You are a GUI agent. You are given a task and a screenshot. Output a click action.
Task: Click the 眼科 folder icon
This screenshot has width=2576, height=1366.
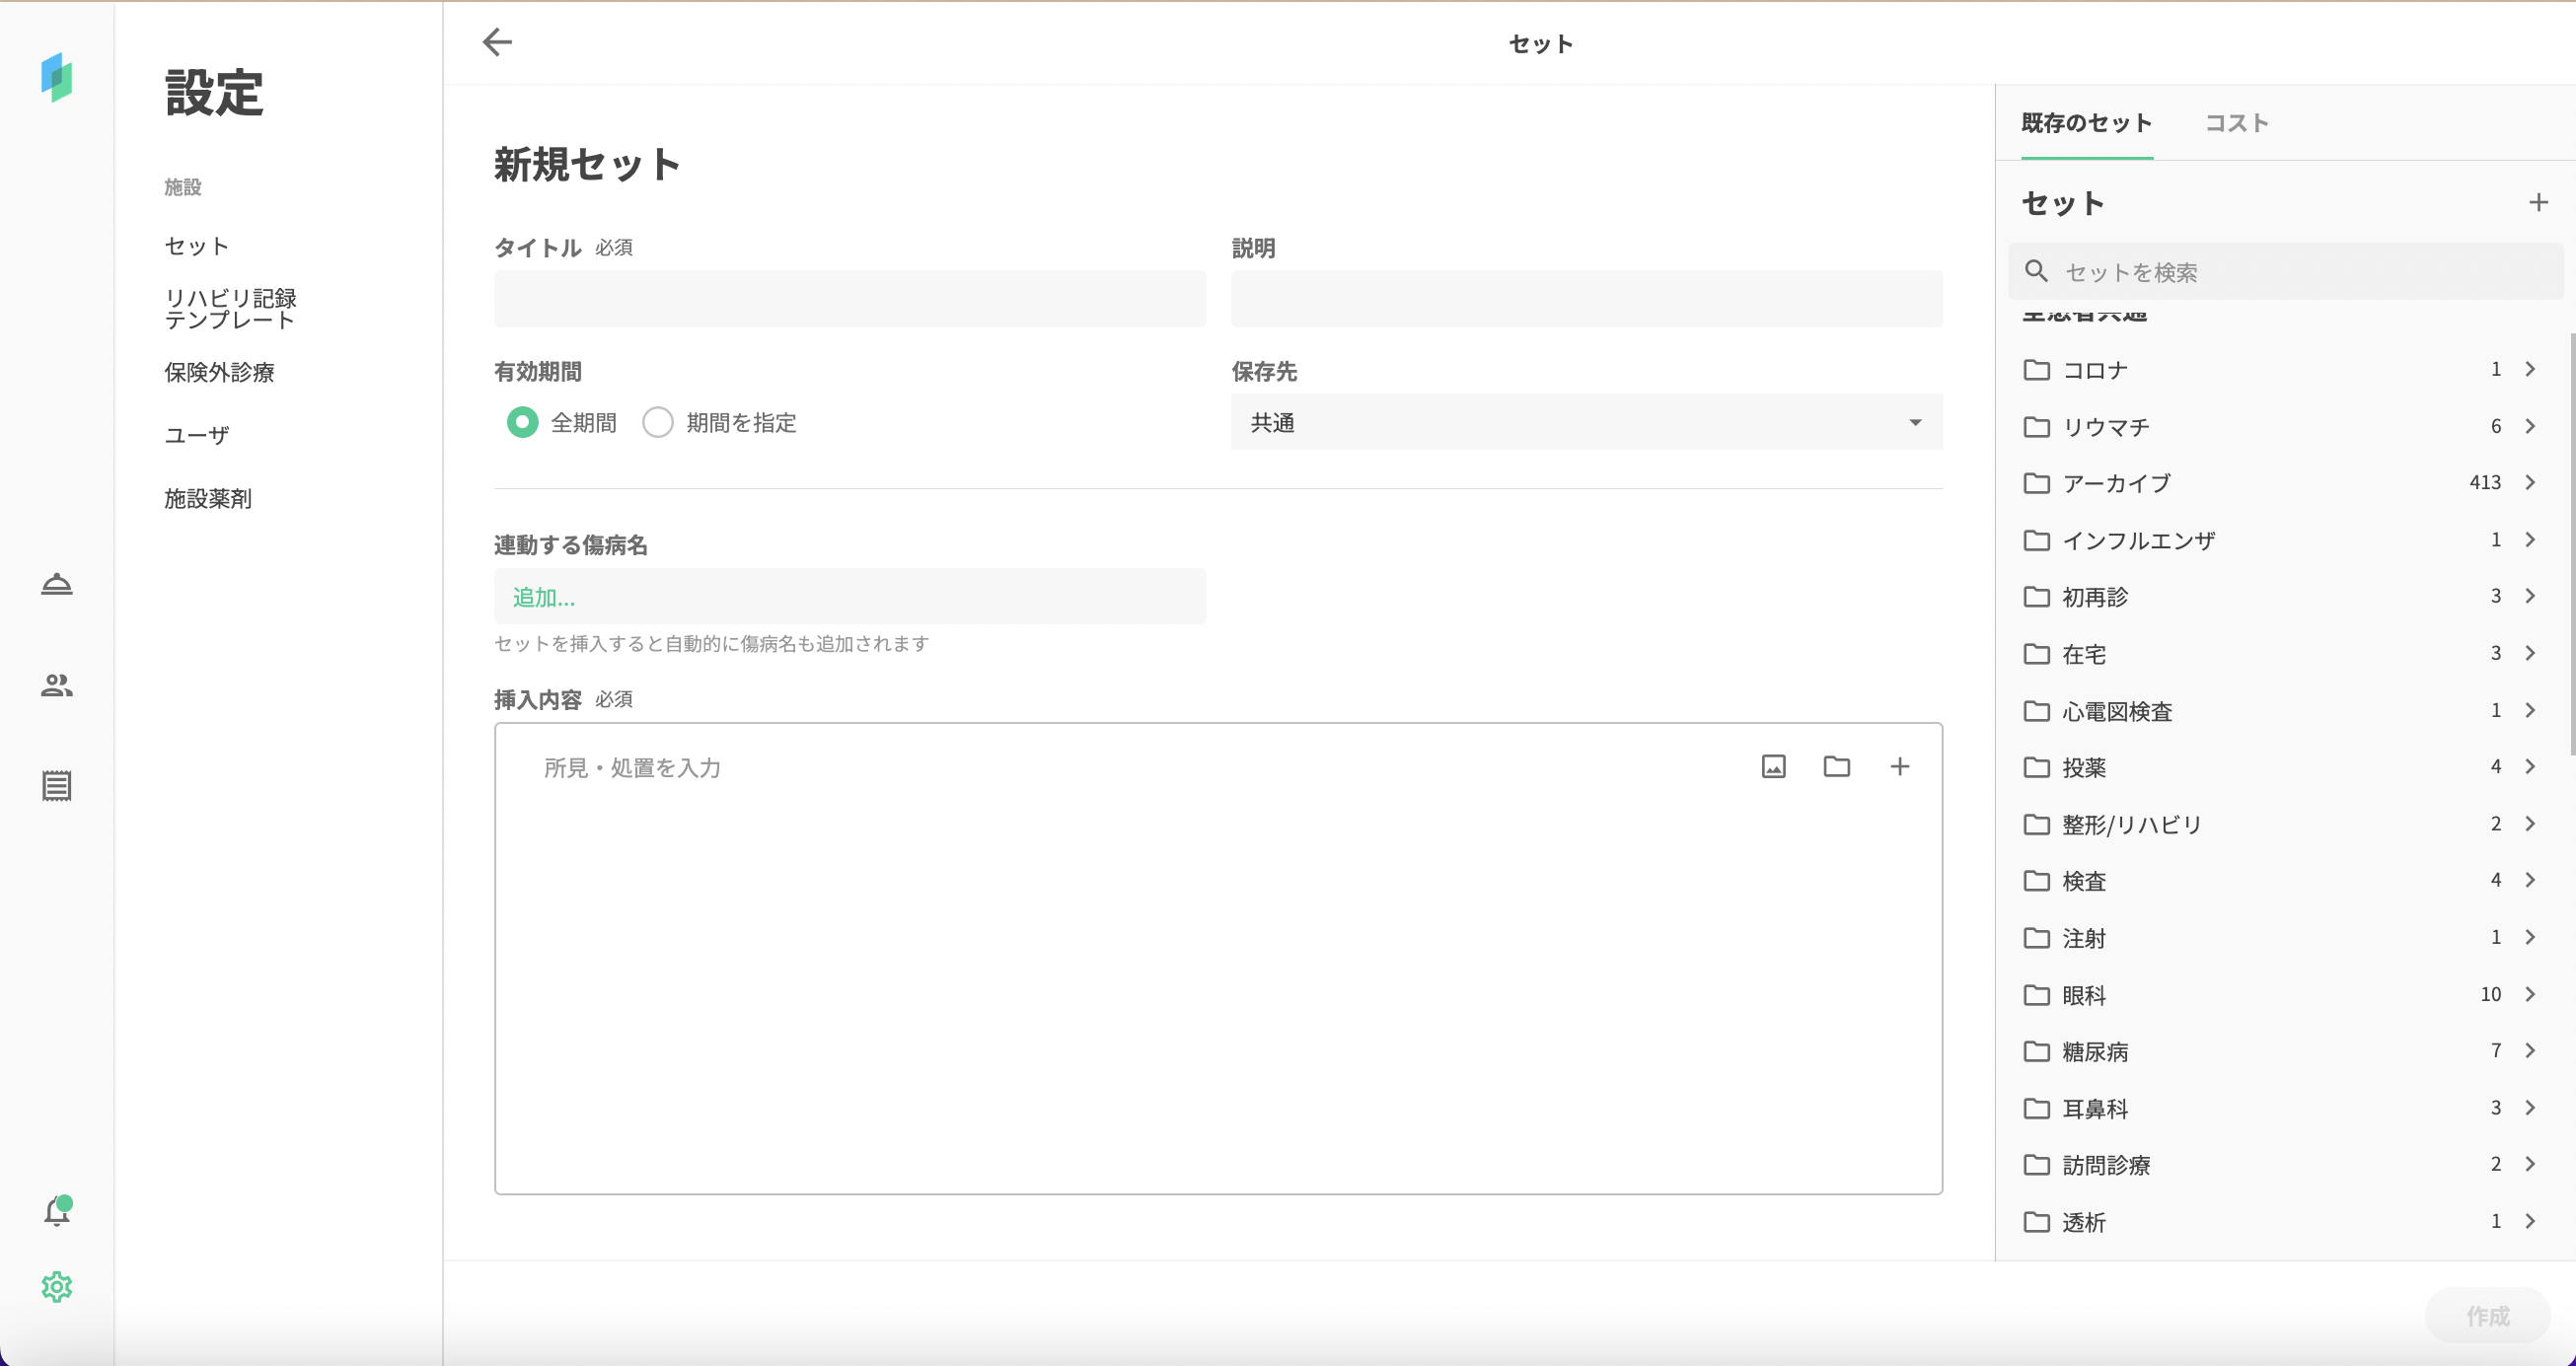[x=2036, y=995]
